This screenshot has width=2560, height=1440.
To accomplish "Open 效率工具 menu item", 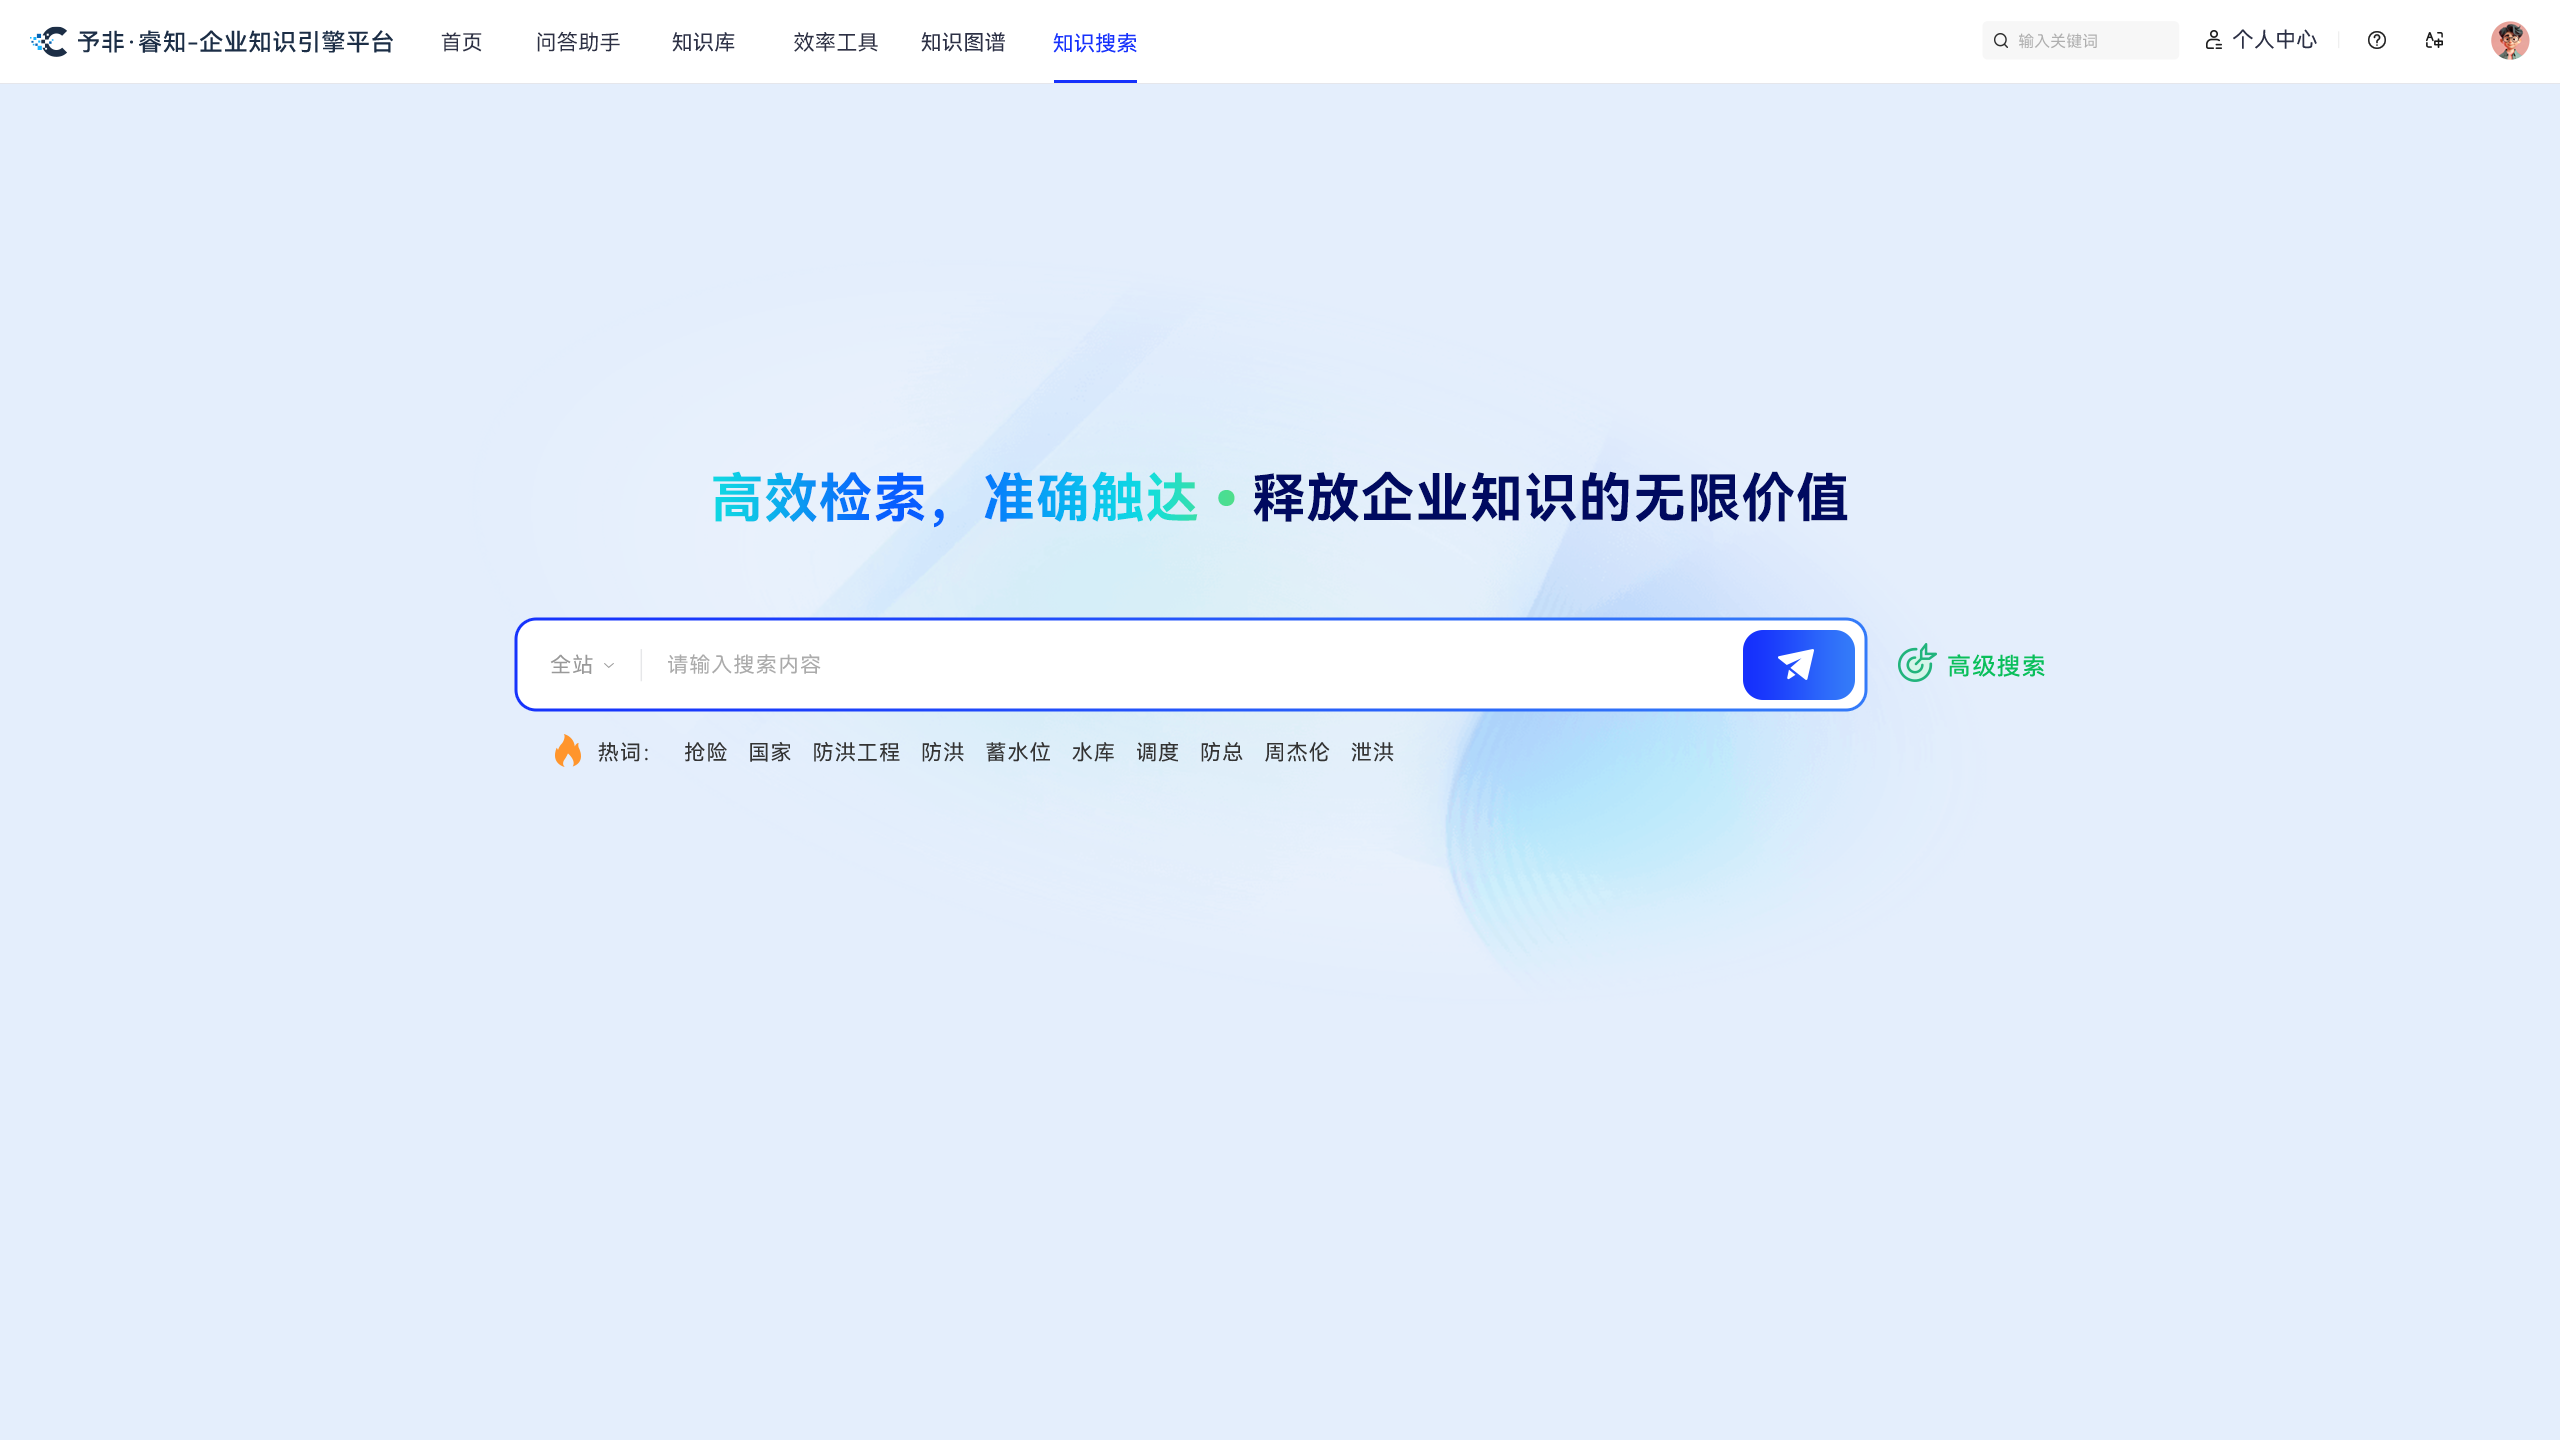I will [x=835, y=42].
